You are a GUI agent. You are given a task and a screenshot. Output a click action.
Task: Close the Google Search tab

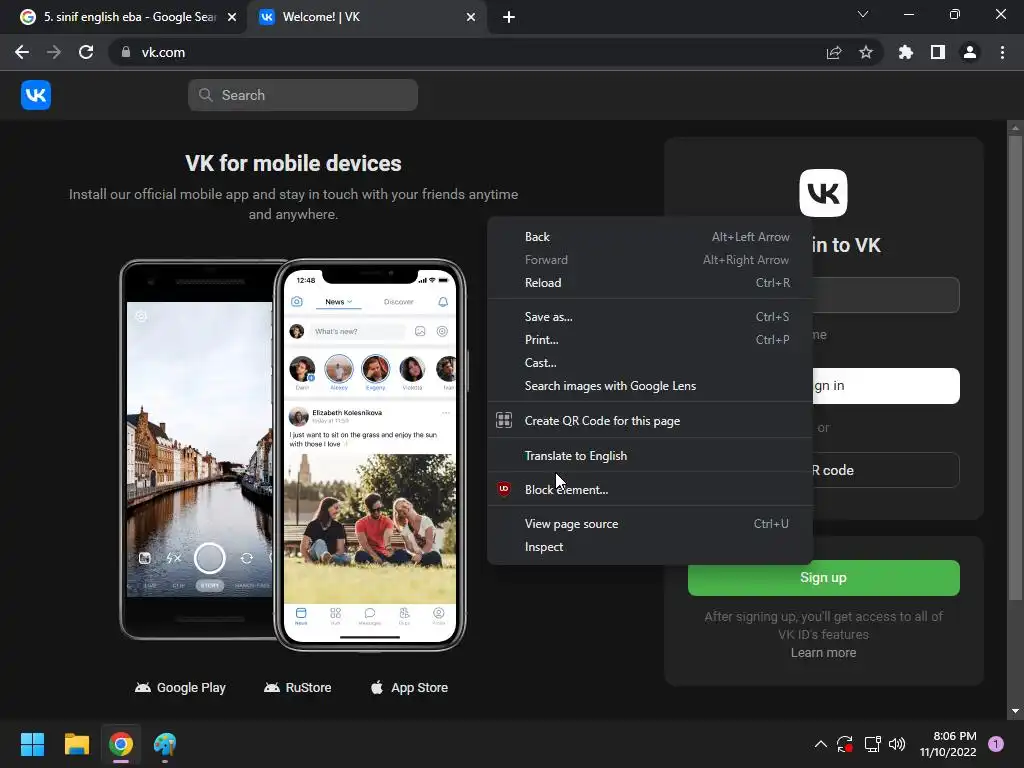232,17
